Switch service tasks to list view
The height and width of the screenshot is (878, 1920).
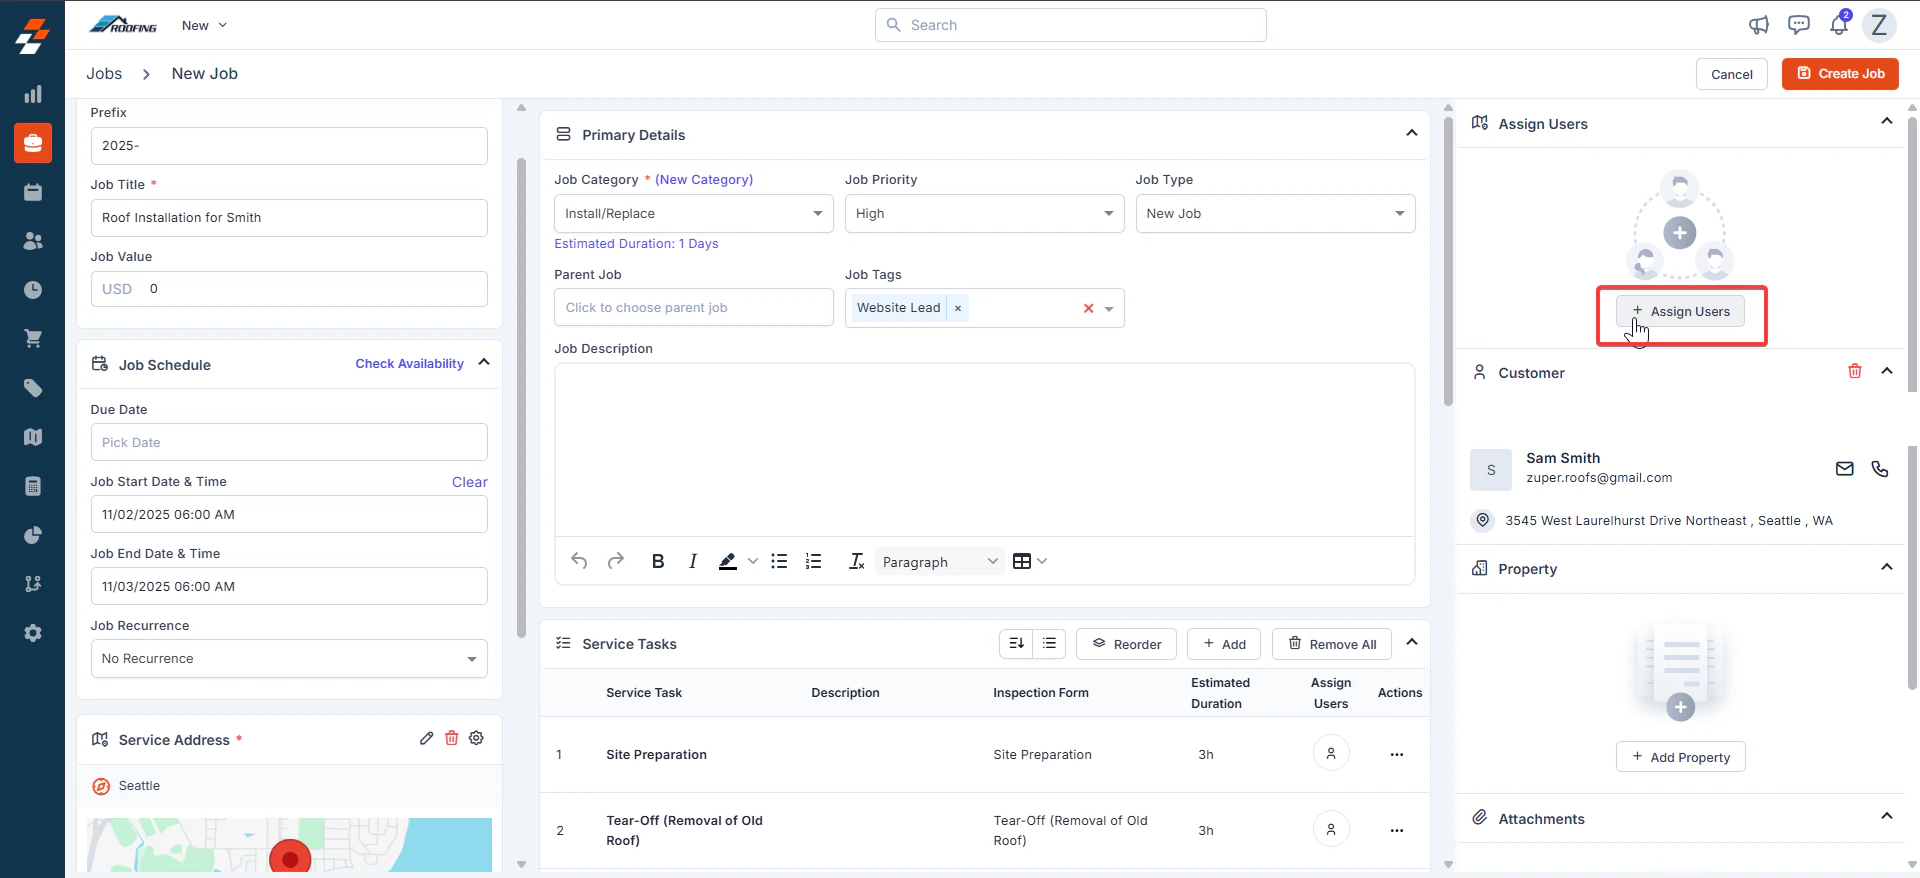point(1049,644)
